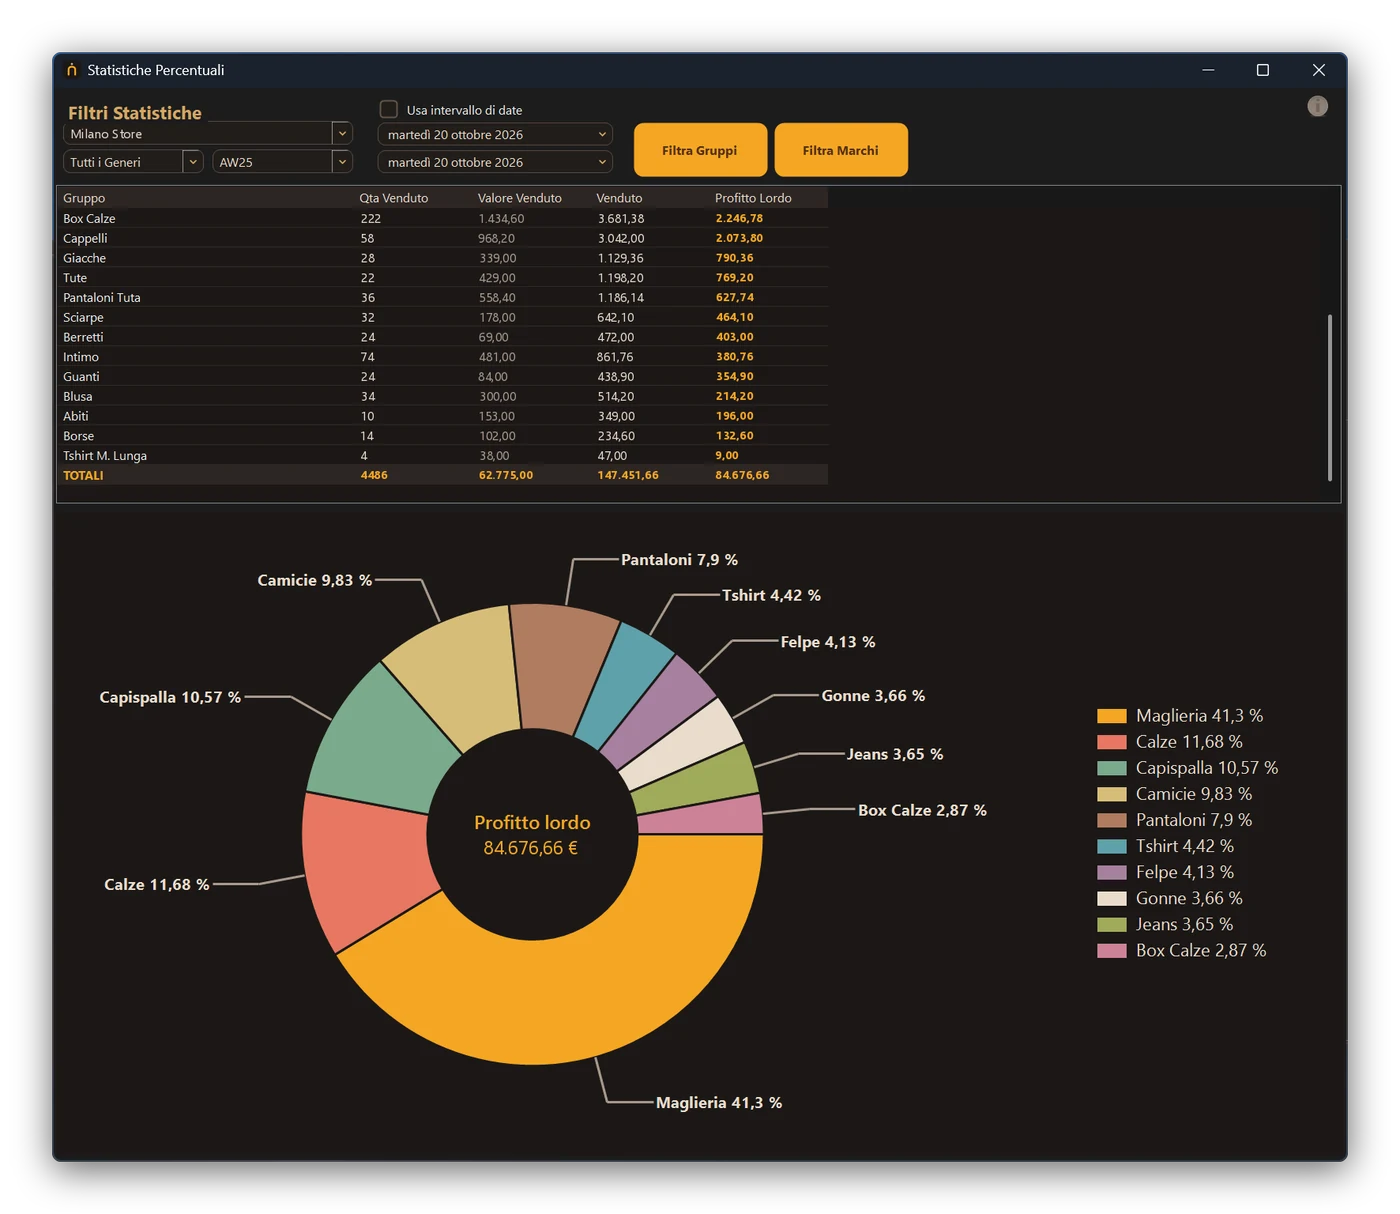
Task: Sort by Gruppo column header
Action: click(x=84, y=198)
